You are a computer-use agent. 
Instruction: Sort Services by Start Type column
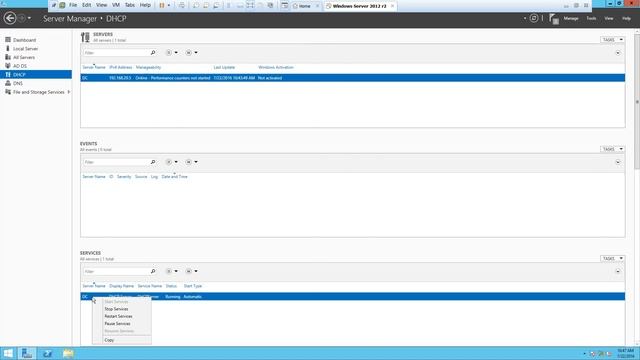(193, 286)
